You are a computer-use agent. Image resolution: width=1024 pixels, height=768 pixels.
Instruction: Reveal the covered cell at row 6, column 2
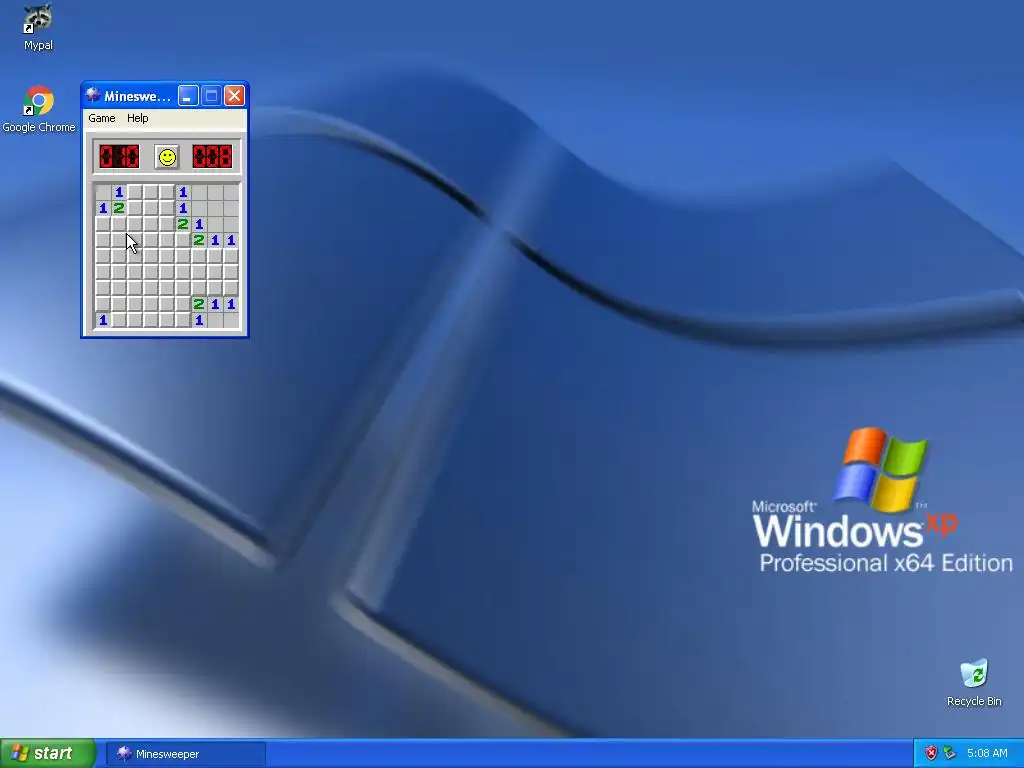pyautogui.click(x=119, y=272)
